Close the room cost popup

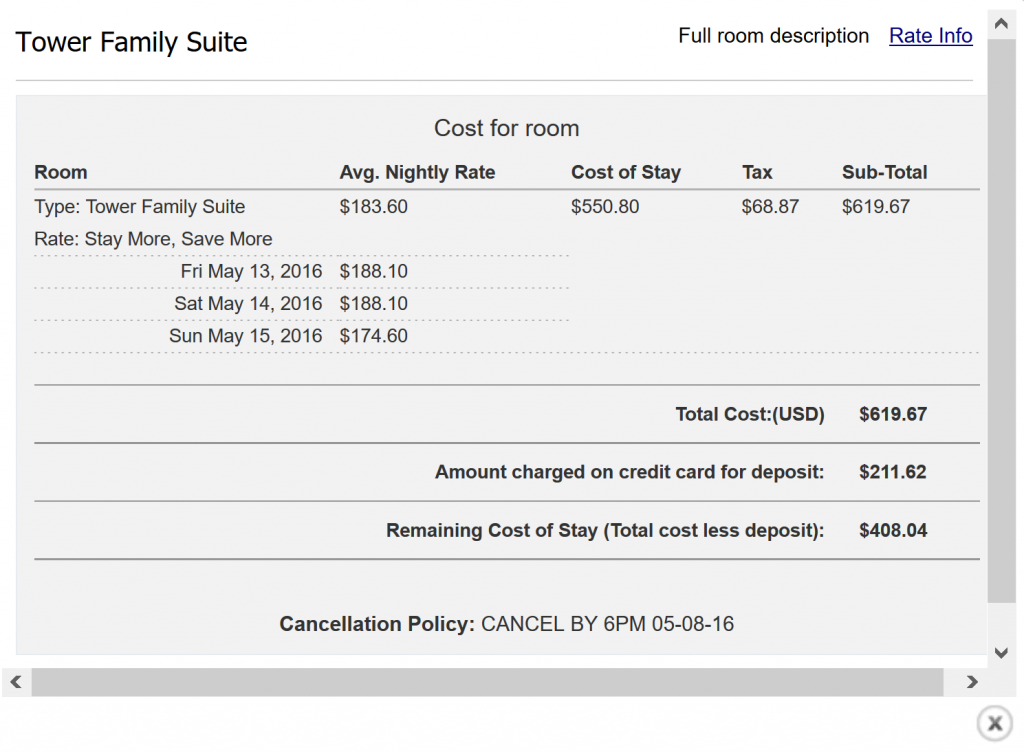(x=993, y=722)
